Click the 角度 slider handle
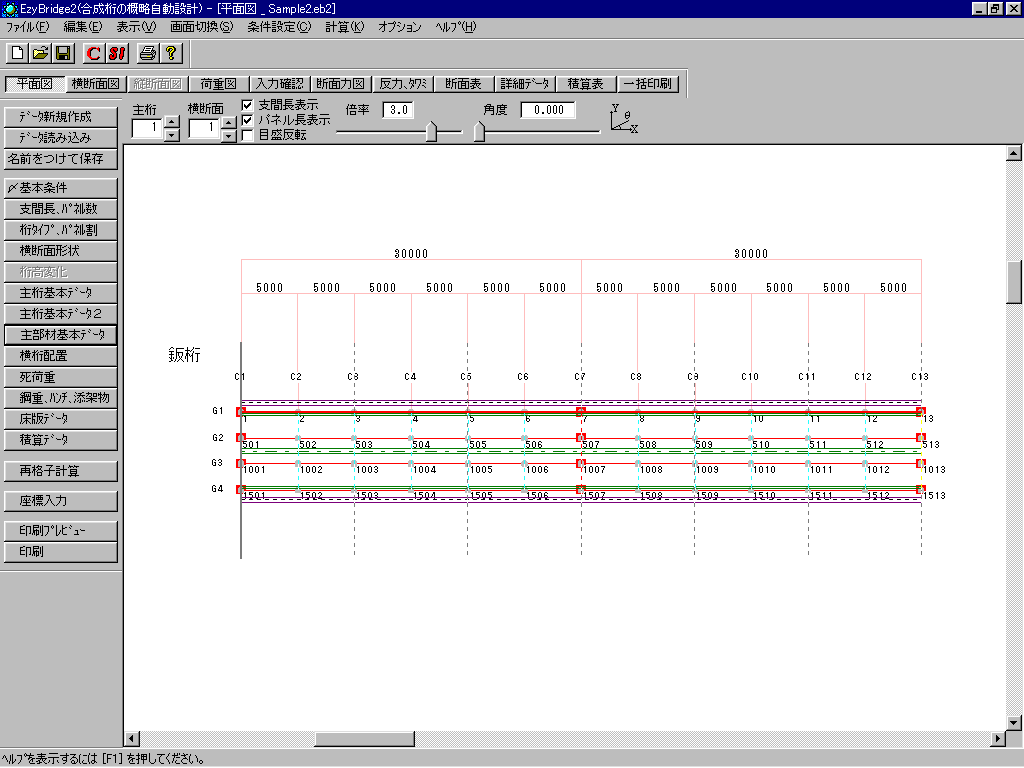Screen dimensions: 1024x768 pyautogui.click(x=479, y=131)
